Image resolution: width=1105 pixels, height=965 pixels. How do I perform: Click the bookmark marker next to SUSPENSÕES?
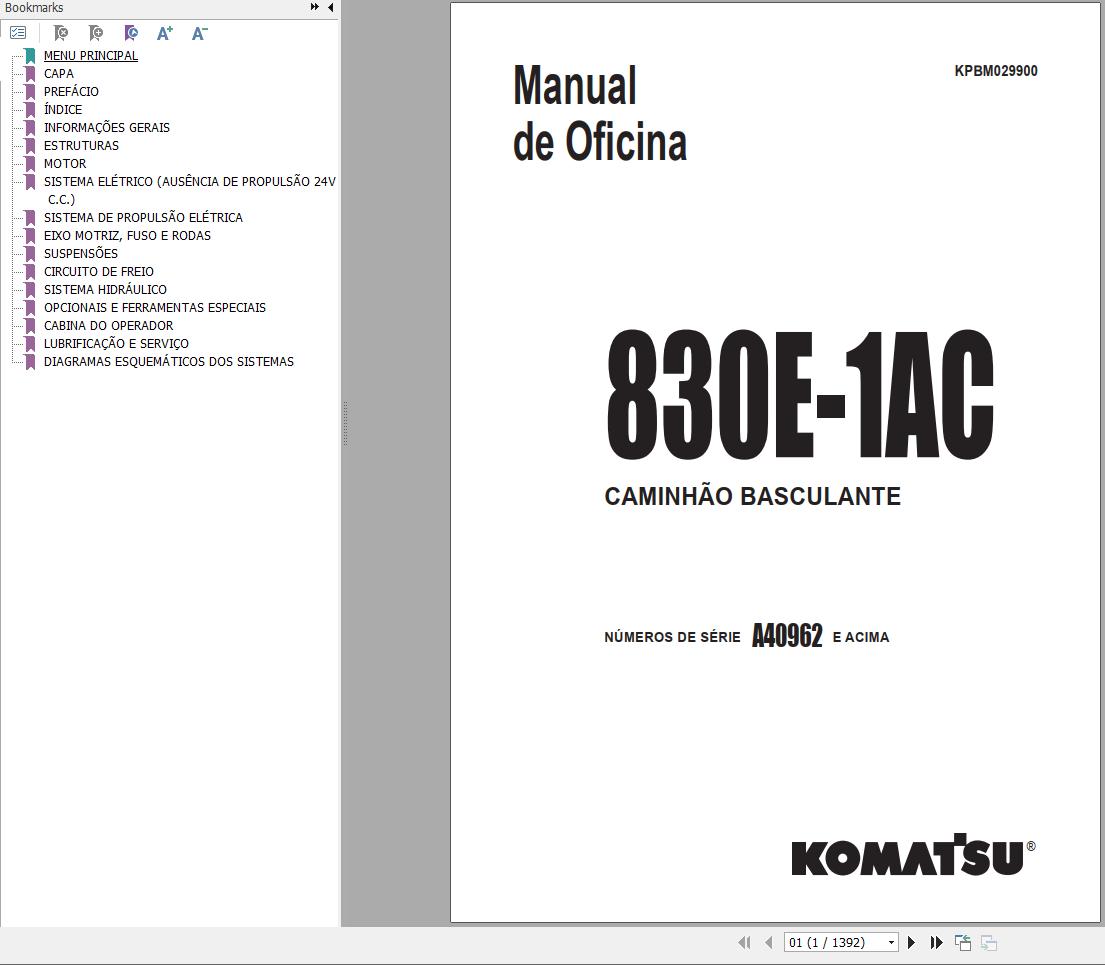tap(29, 253)
